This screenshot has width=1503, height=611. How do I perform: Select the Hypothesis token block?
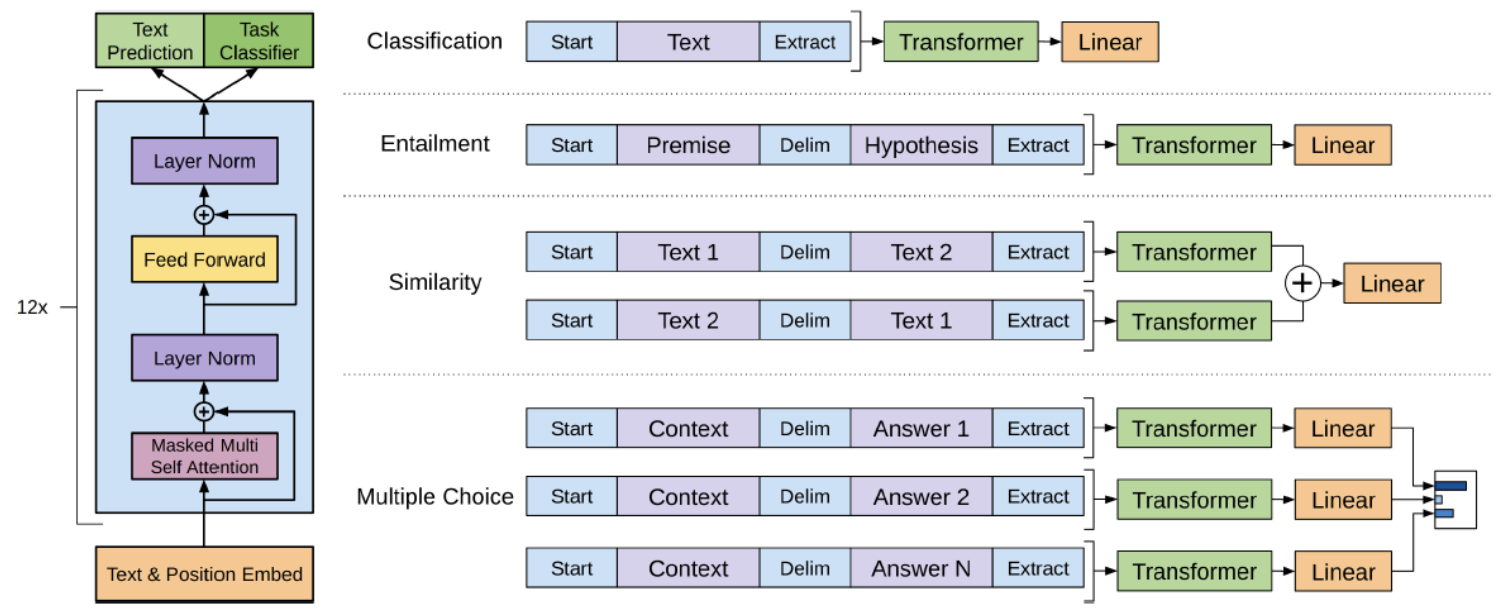921,145
